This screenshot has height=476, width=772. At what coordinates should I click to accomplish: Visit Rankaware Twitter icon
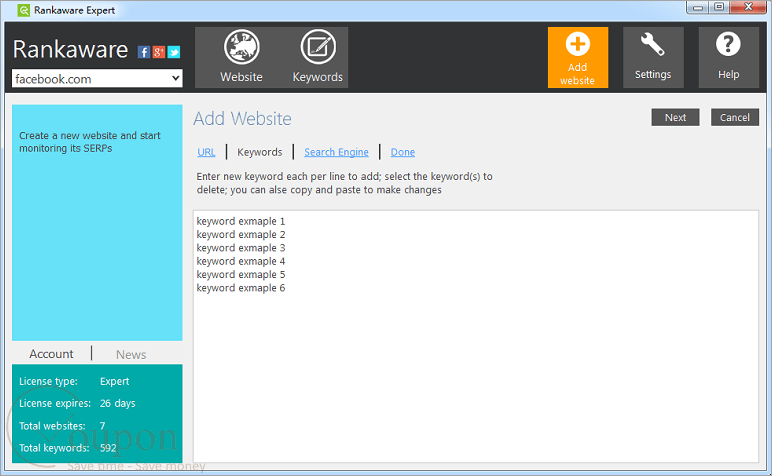[174, 52]
